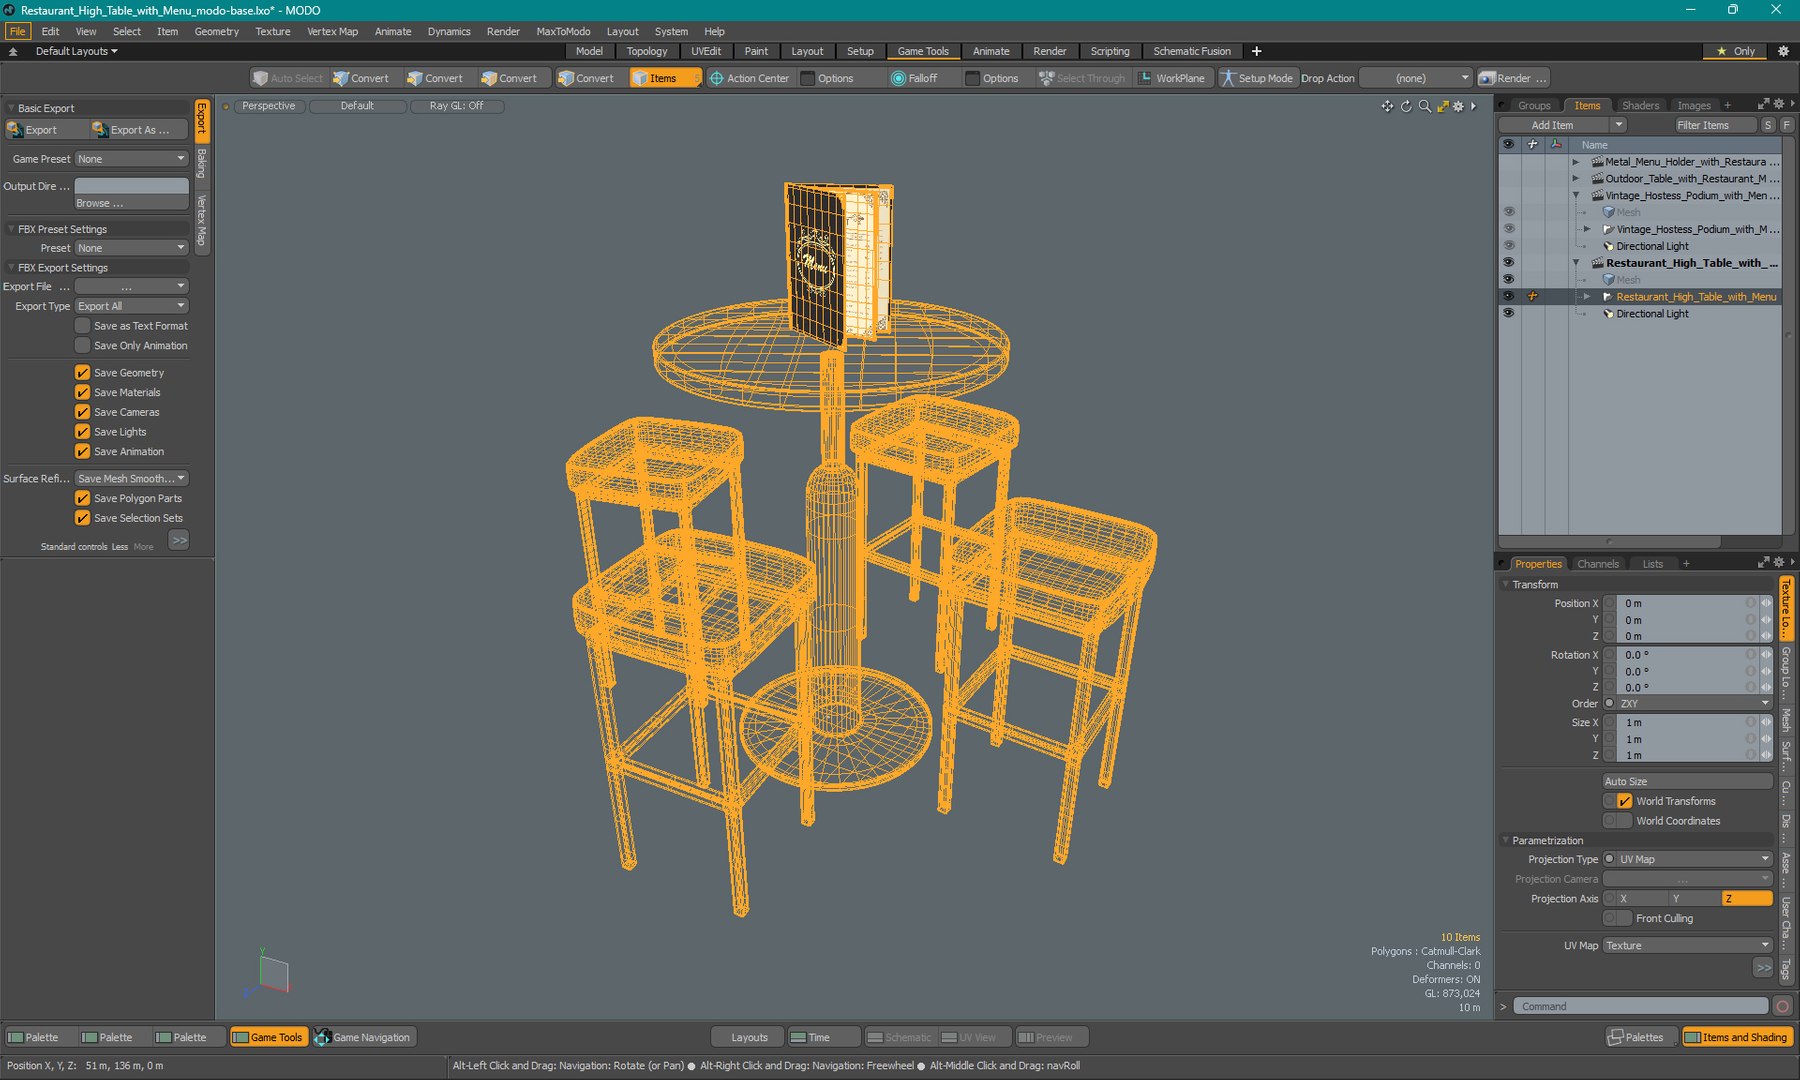The image size is (1800, 1080).
Task: Click the command record button
Action: click(1782, 1006)
